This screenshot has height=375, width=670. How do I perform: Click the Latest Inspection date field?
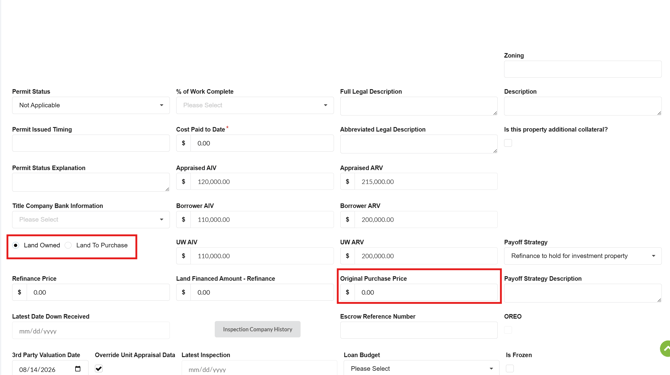259,368
